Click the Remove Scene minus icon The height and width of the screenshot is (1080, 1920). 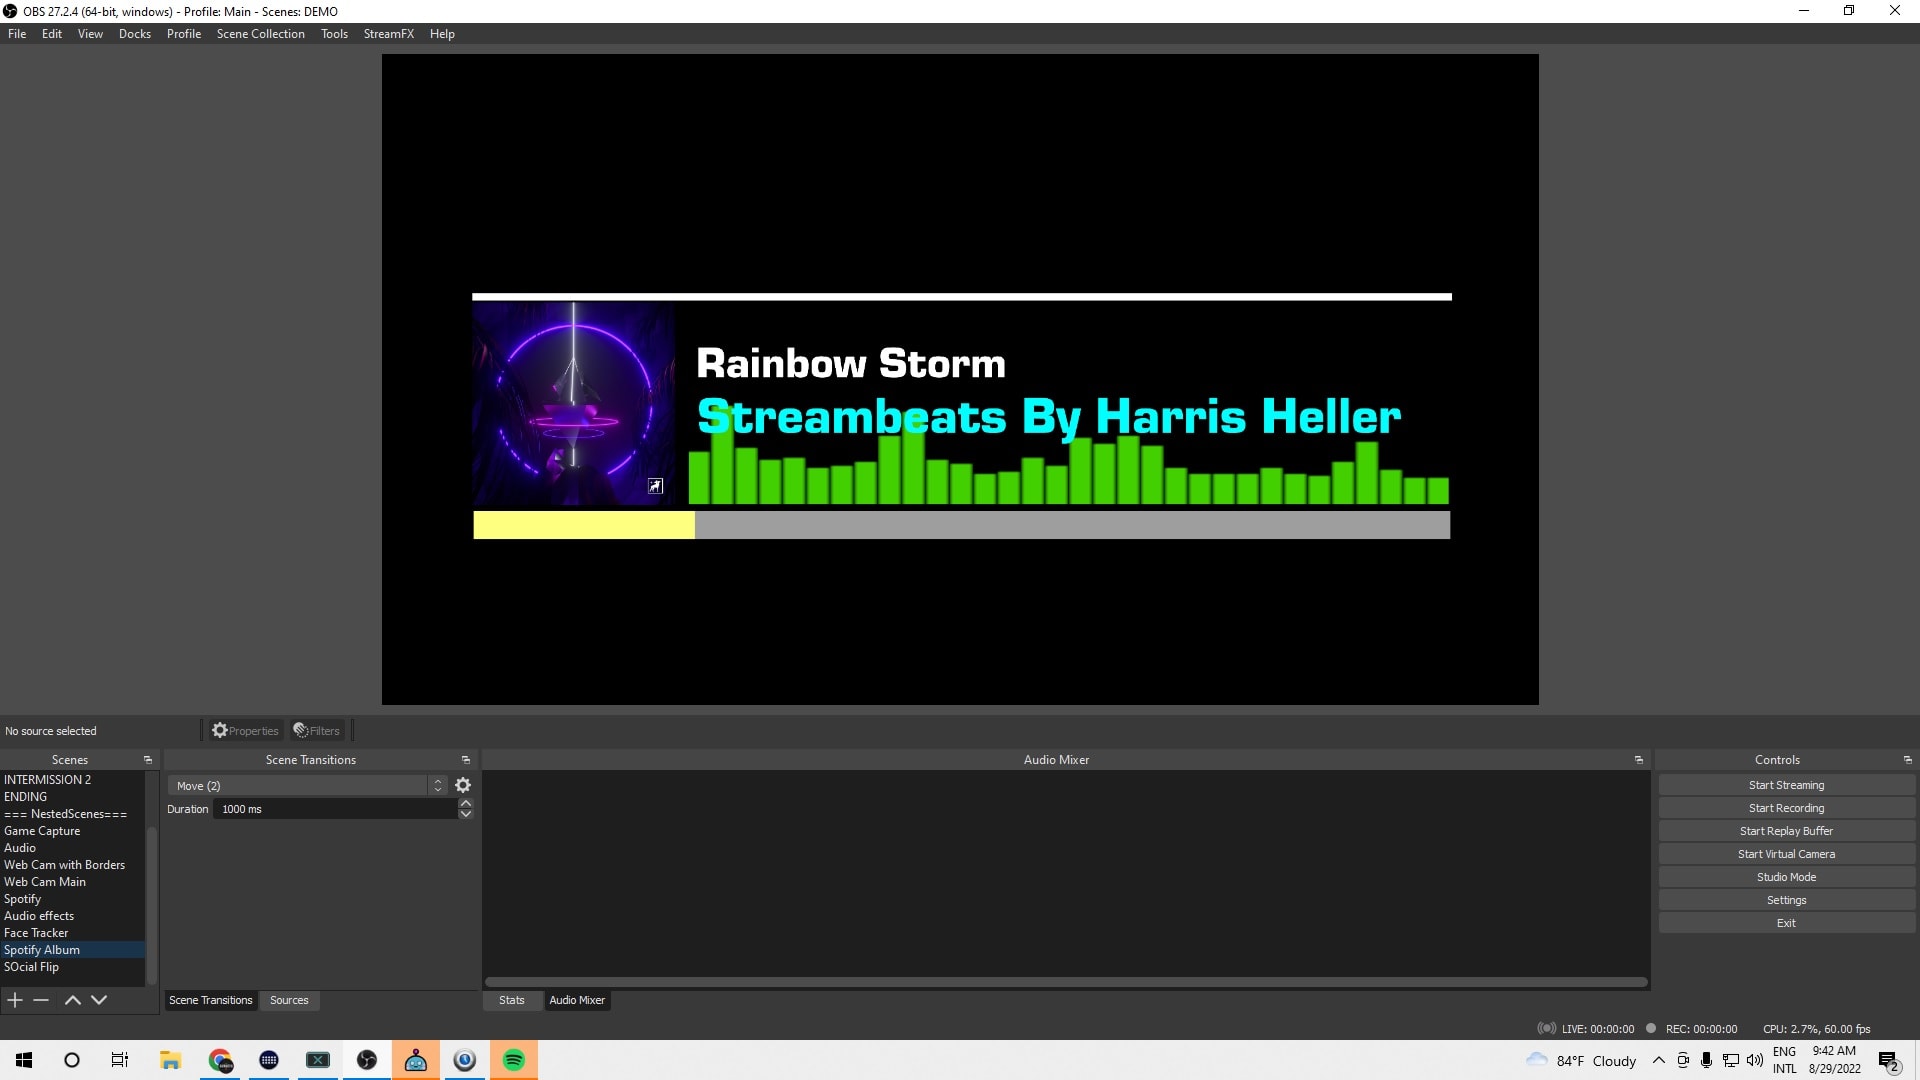tap(42, 1000)
